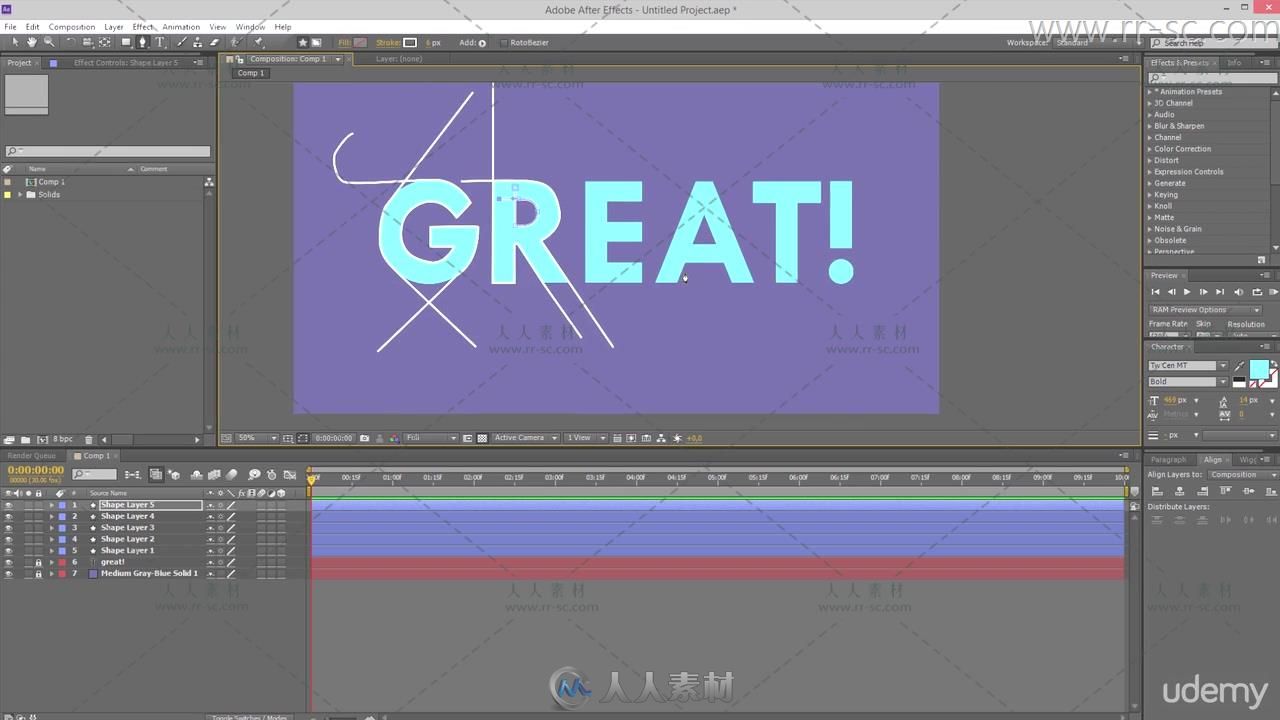Unlock Medium Gray-Blue Solid 1 layer

click(39, 574)
